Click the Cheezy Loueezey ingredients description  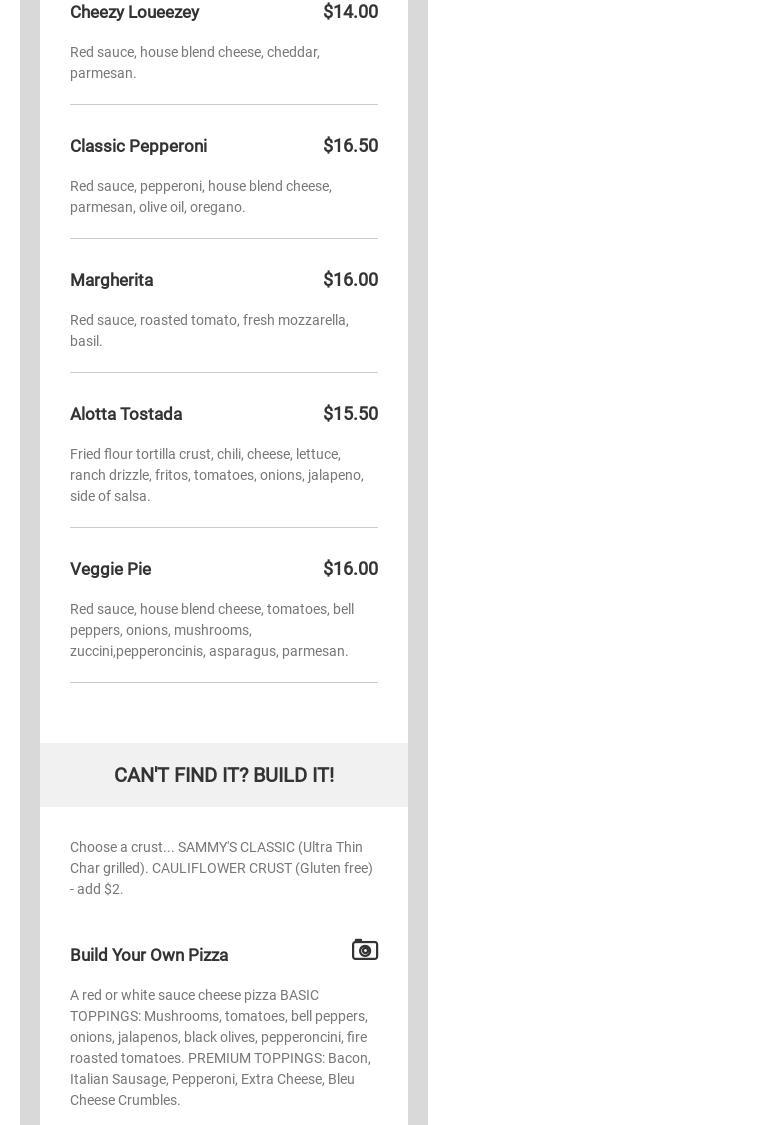tap(194, 62)
